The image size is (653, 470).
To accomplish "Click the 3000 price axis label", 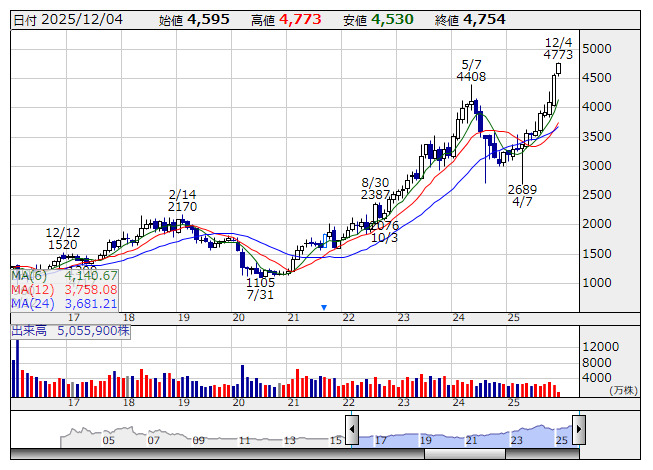I will click(597, 166).
